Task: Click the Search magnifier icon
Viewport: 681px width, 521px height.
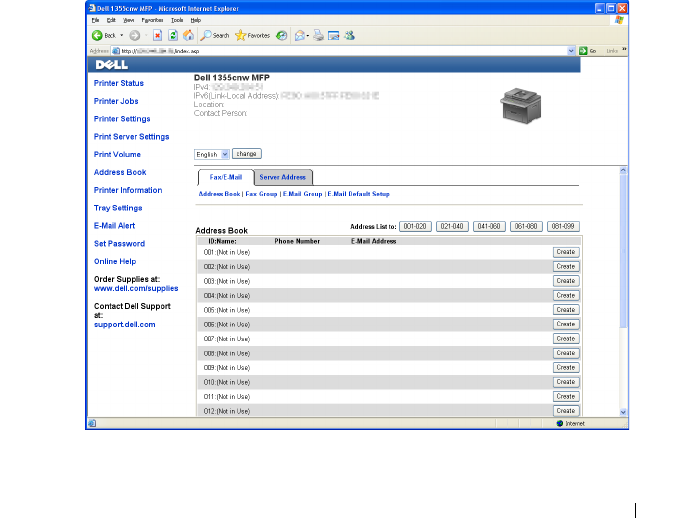Action: [205, 35]
